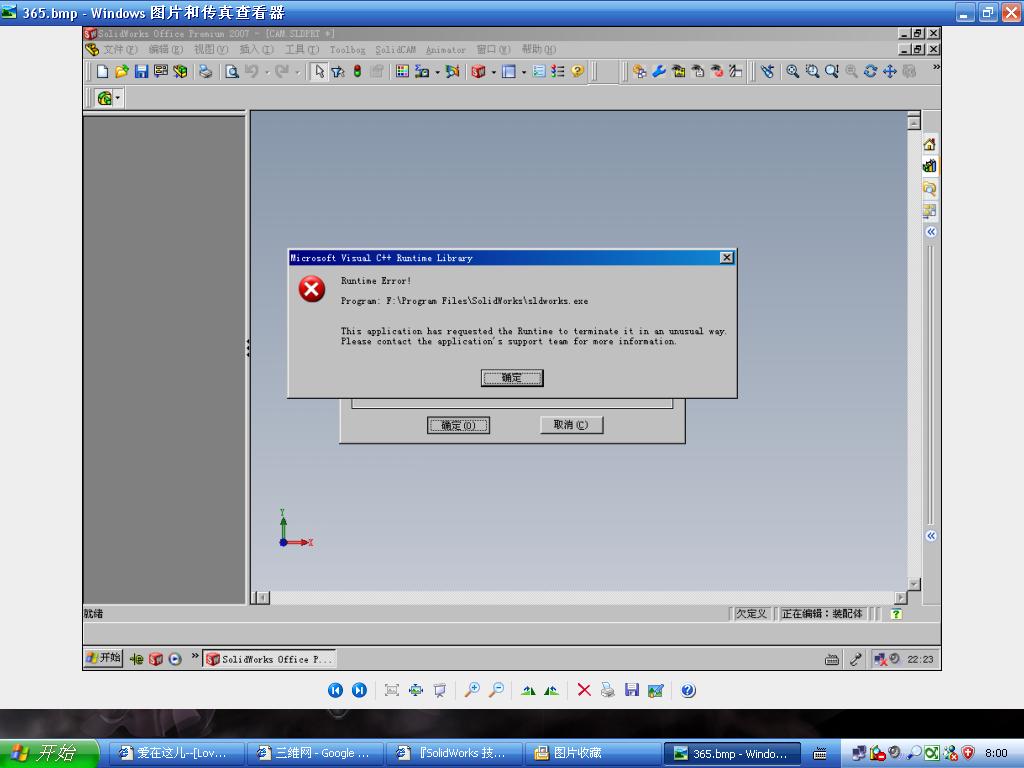Screen dimensions: 1024x768
Task: Switch to 『SolidWorks 技 taskbar window
Action: click(455, 754)
